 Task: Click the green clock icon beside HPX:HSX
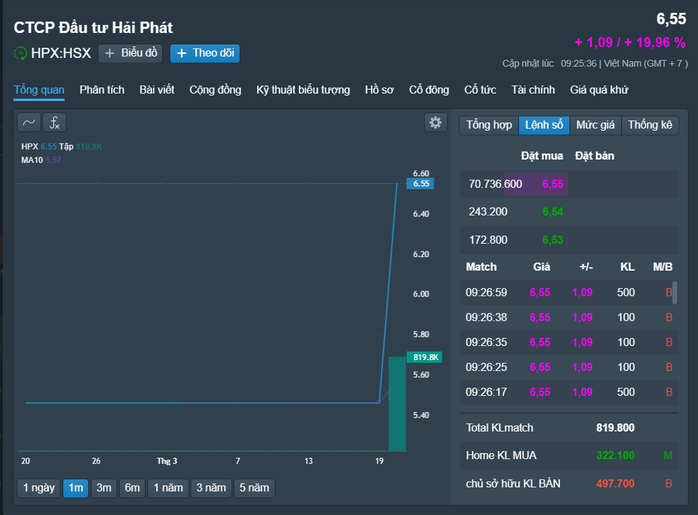tap(20, 53)
